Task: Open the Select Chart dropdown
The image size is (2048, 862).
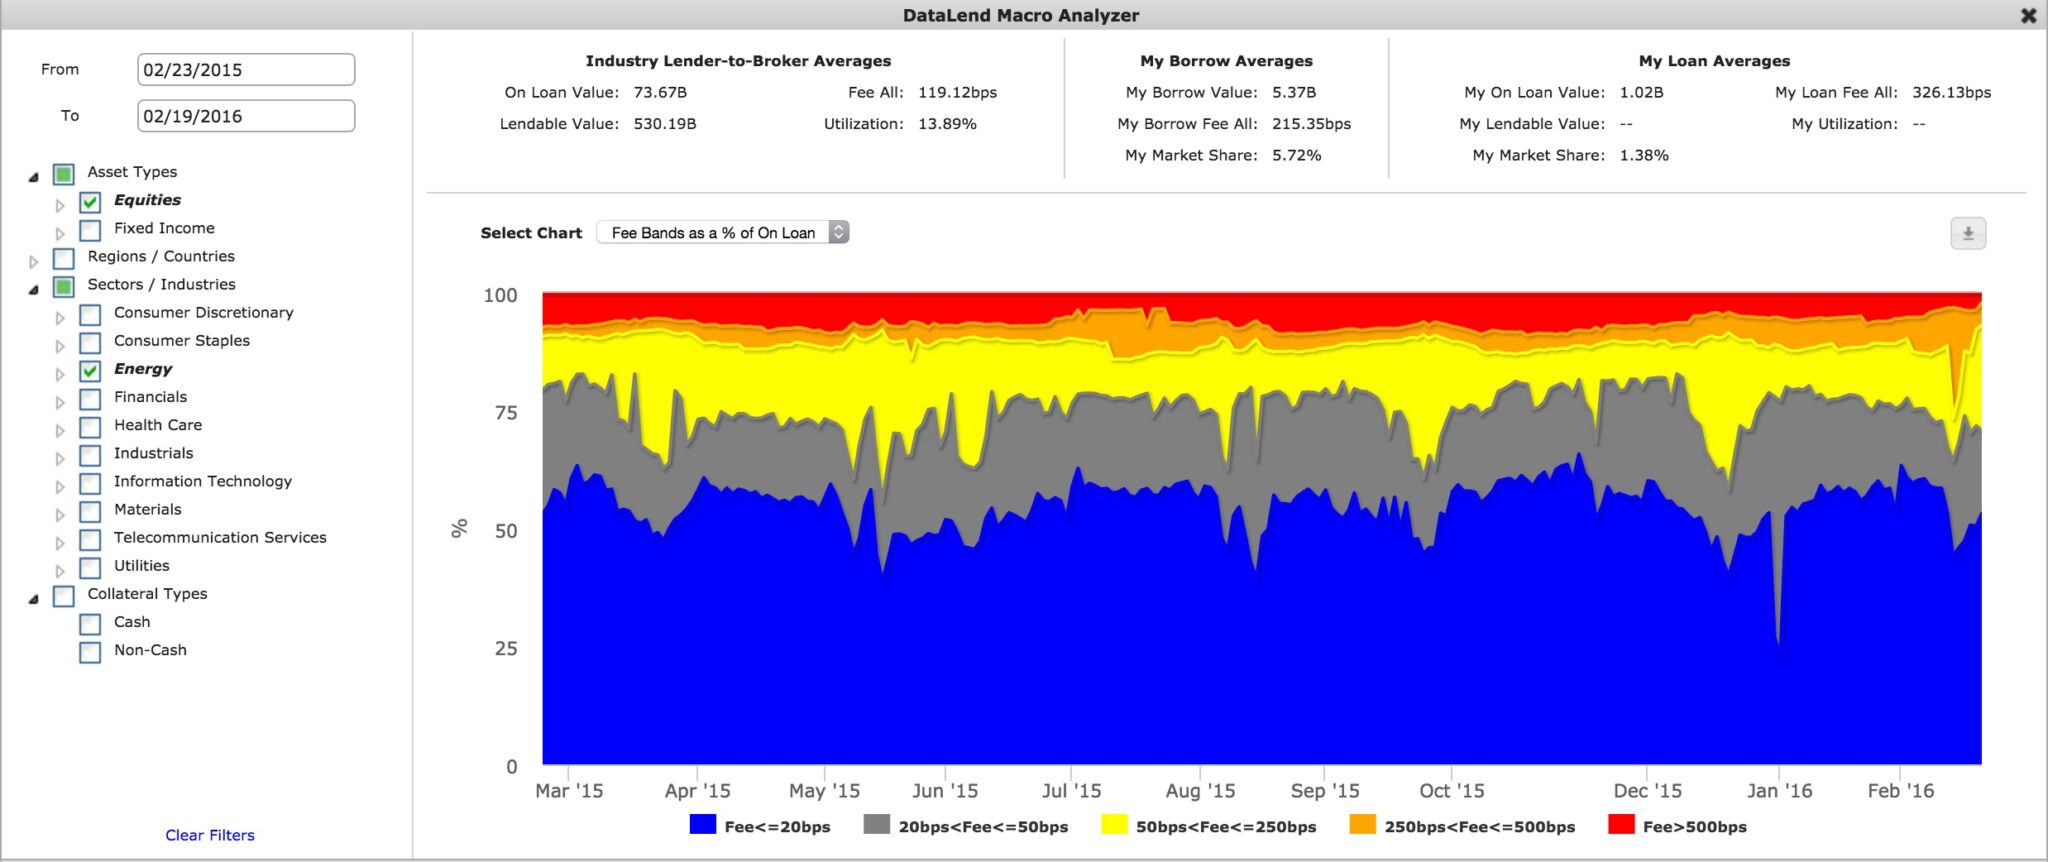Action: point(723,232)
